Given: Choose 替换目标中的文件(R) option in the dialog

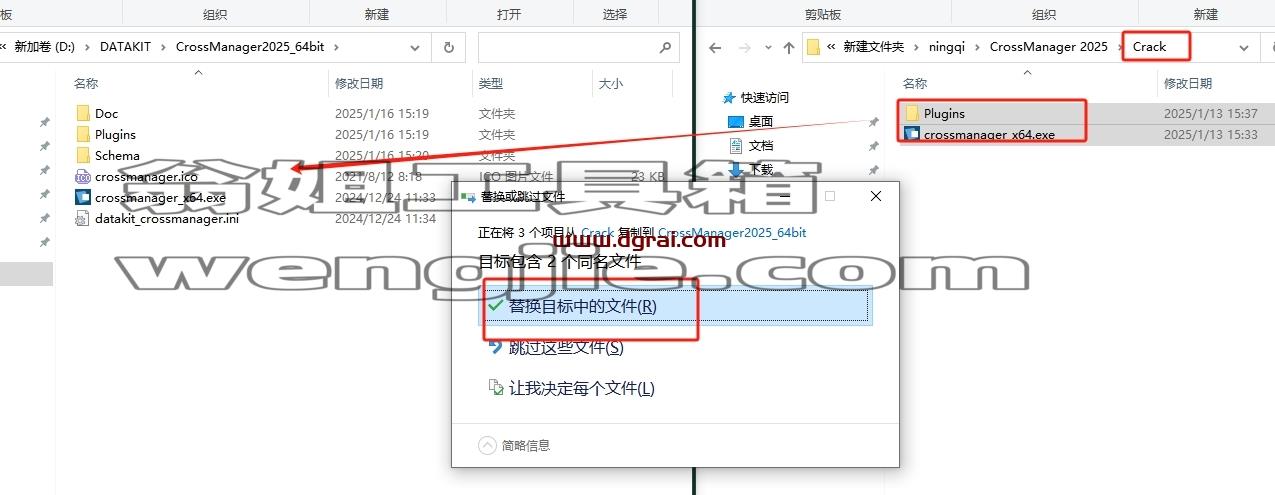Looking at the screenshot, I should click(677, 306).
